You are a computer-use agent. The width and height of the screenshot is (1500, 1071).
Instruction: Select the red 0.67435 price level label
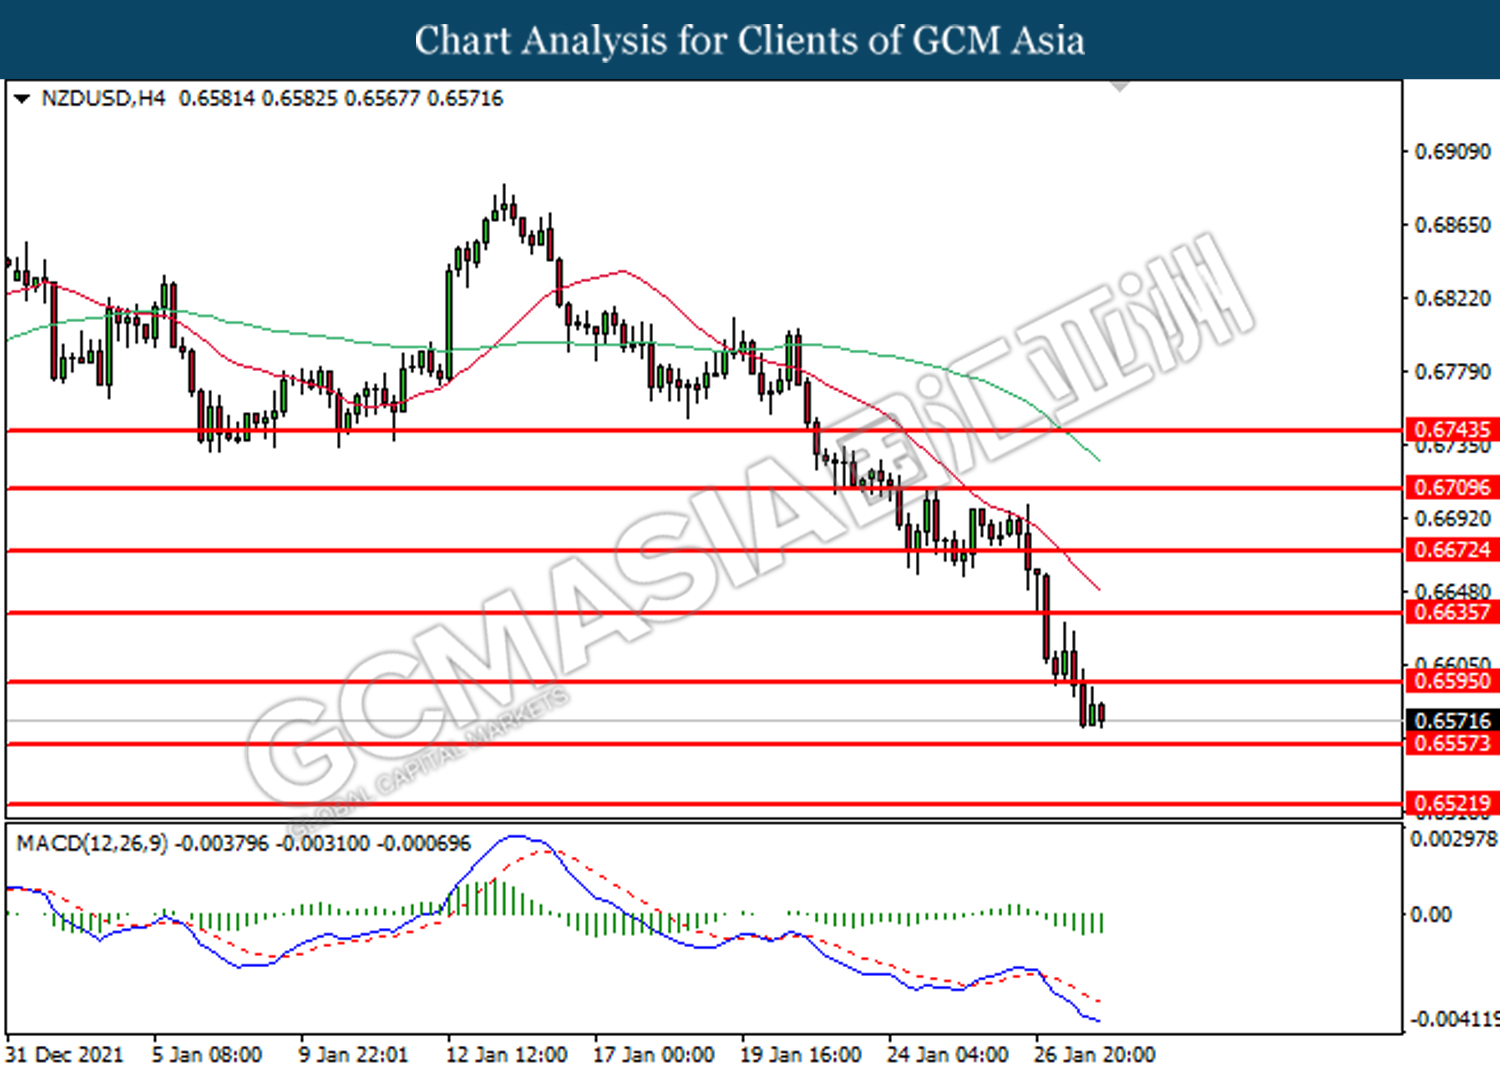(1452, 430)
